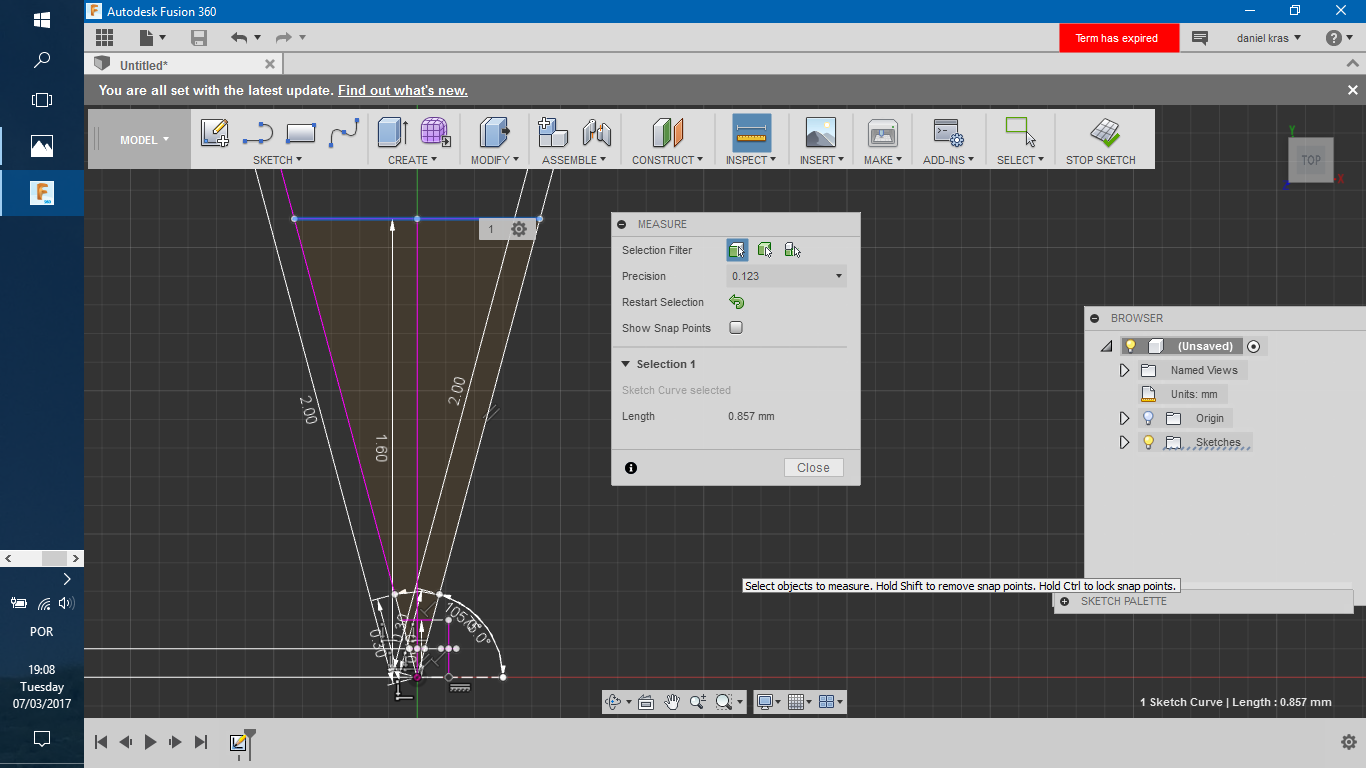Click the TOP face of the ViewCube
Image resolution: width=1366 pixels, height=768 pixels.
(x=1311, y=160)
